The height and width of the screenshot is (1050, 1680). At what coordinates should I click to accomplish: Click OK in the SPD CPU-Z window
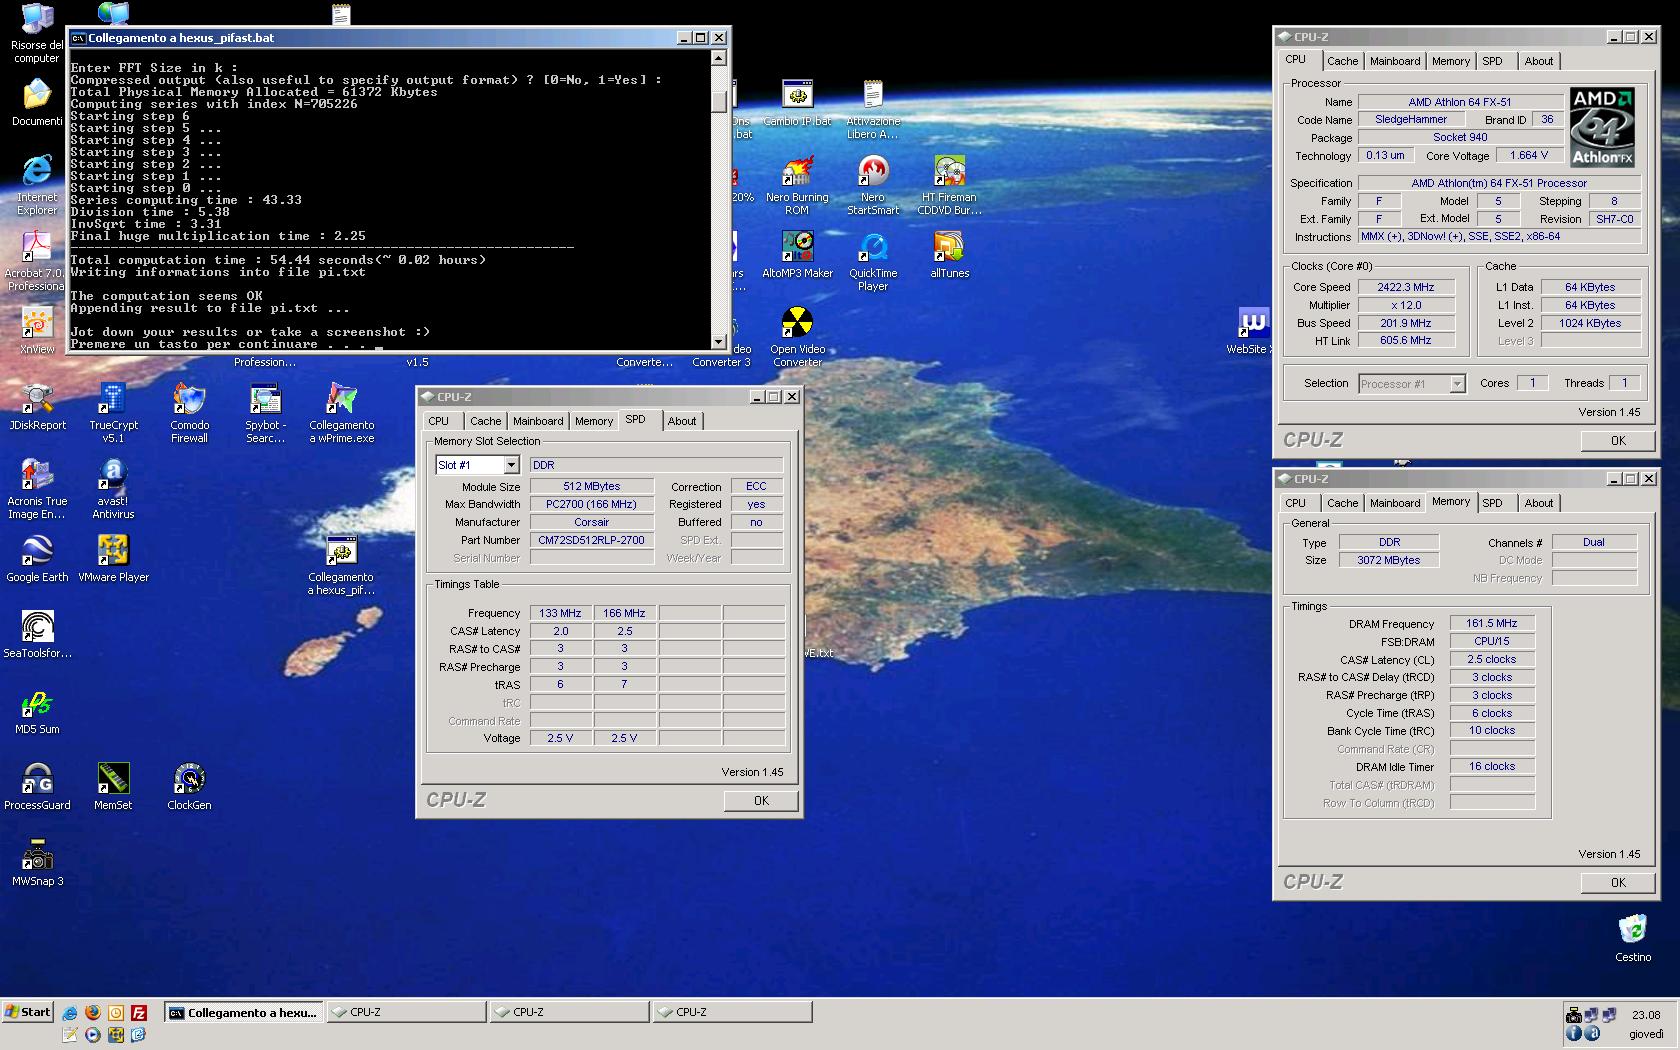pyautogui.click(x=761, y=801)
